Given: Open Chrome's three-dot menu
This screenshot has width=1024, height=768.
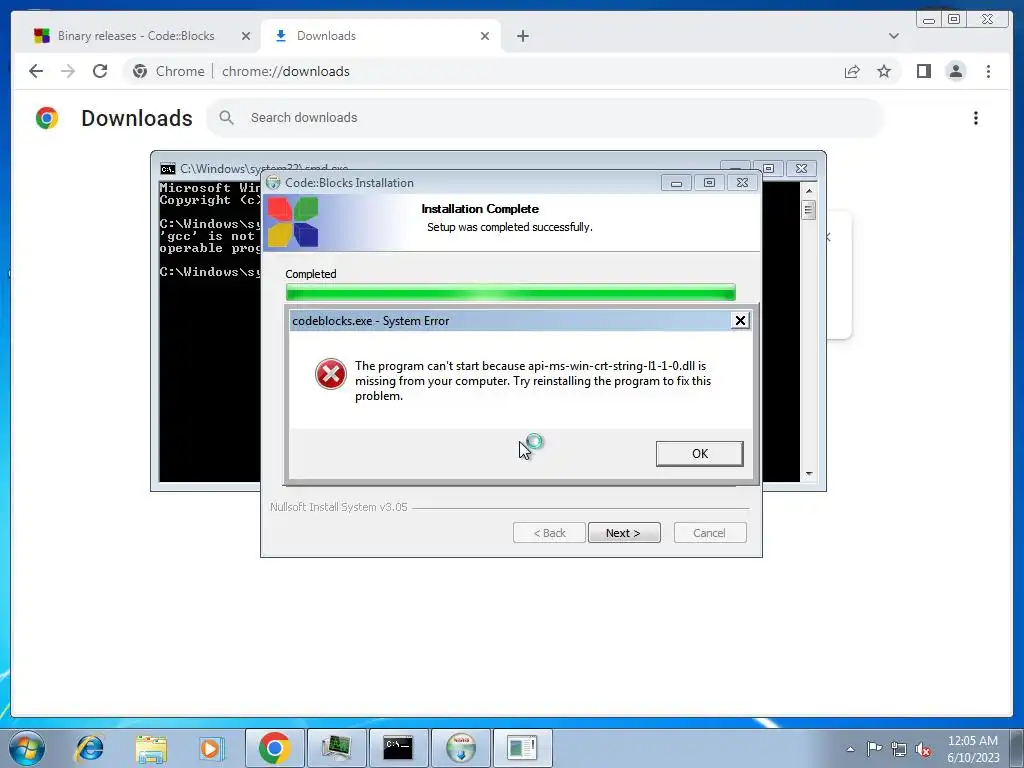Looking at the screenshot, I should point(988,71).
